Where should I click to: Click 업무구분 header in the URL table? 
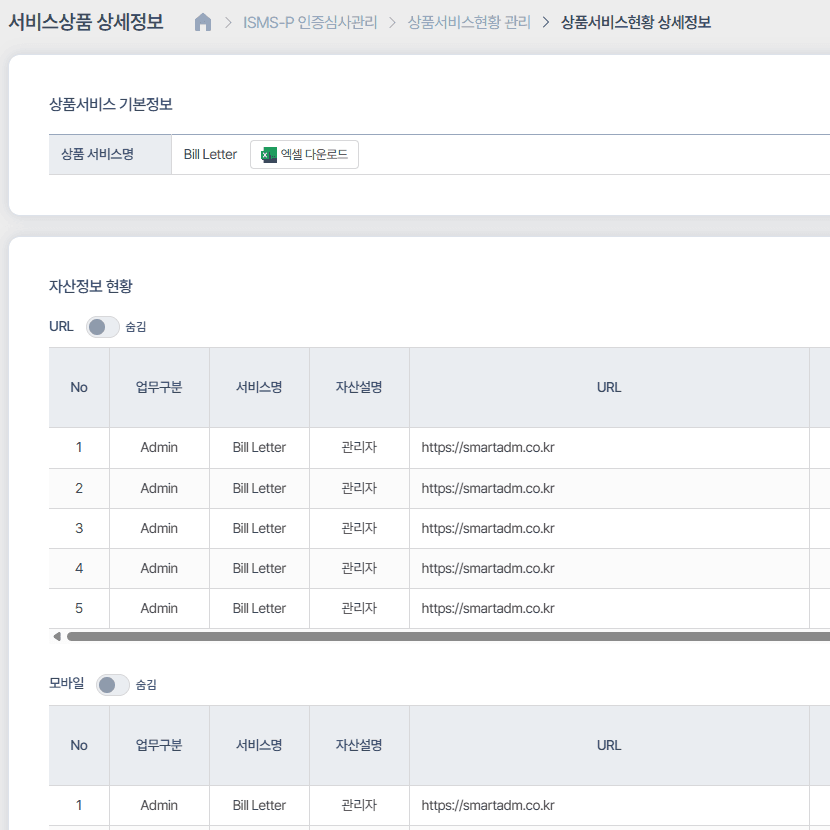[x=159, y=388]
